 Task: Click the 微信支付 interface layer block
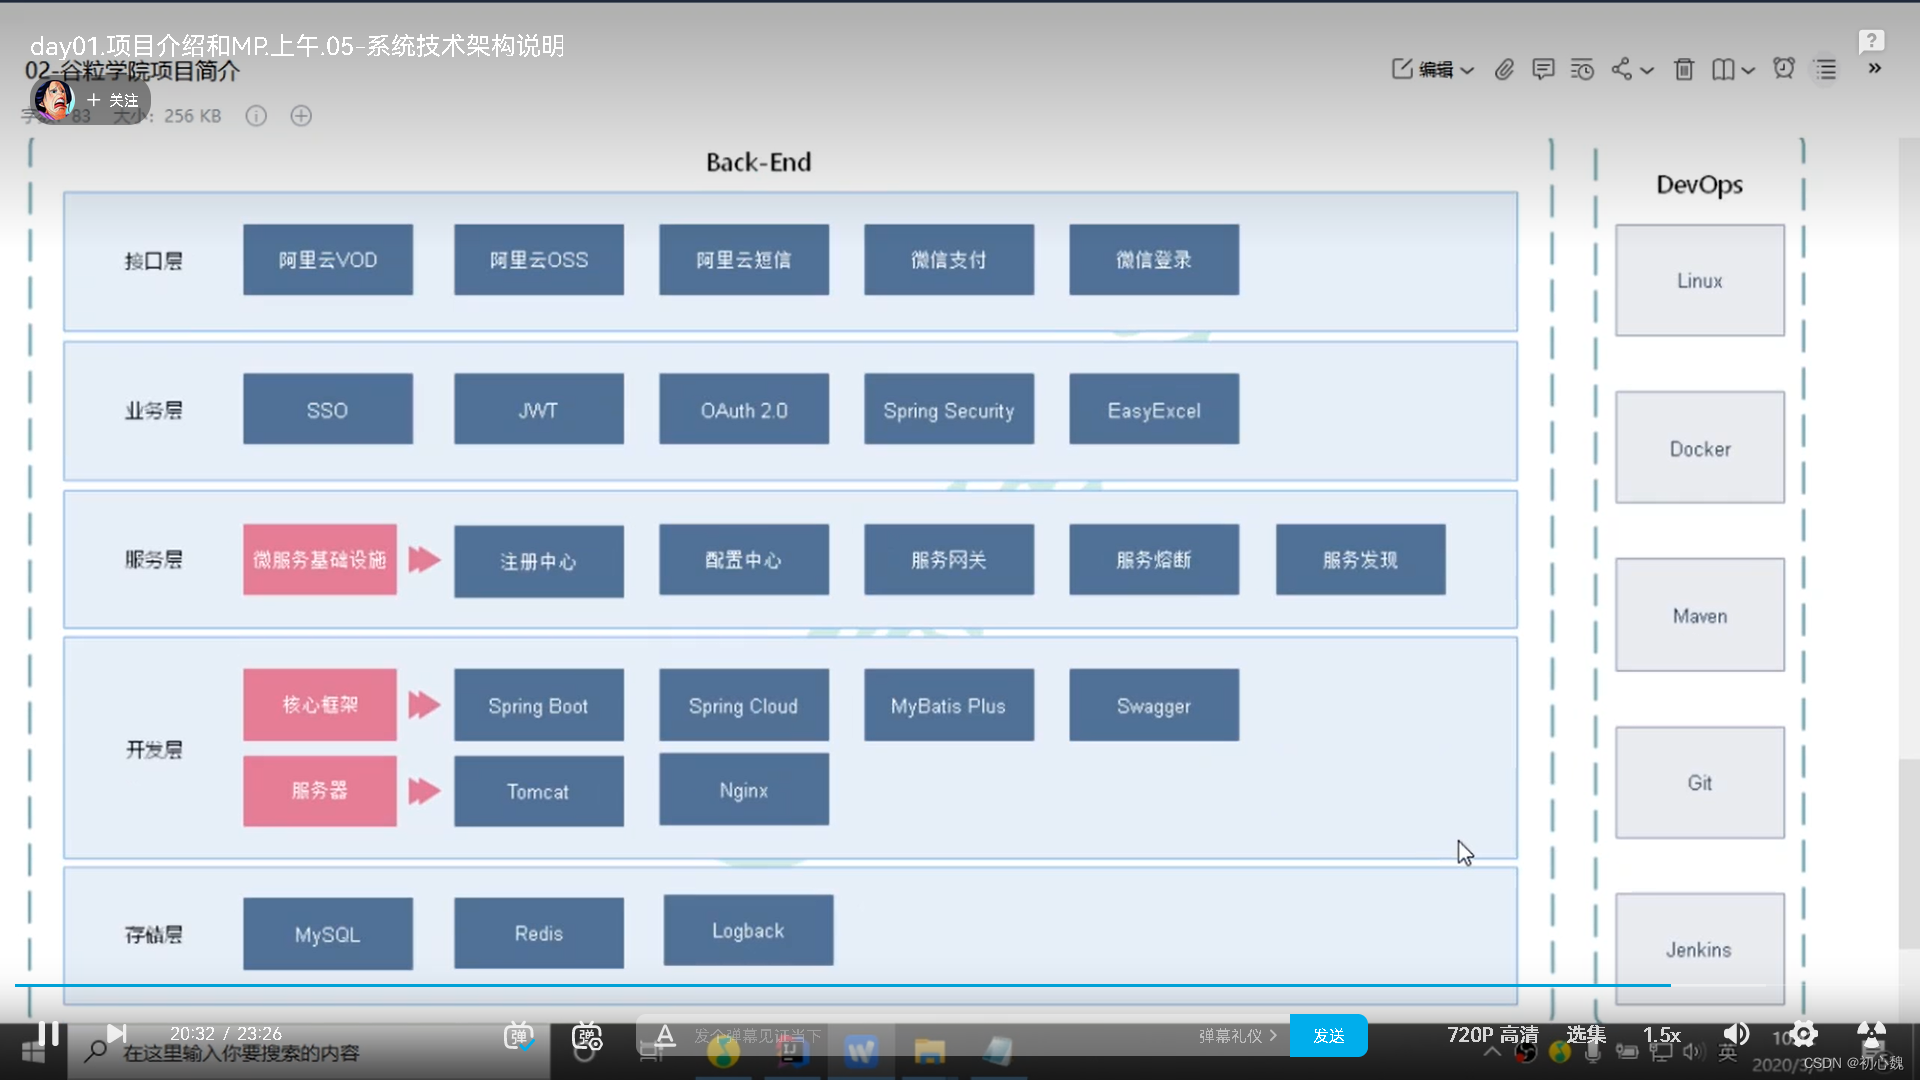tap(948, 260)
